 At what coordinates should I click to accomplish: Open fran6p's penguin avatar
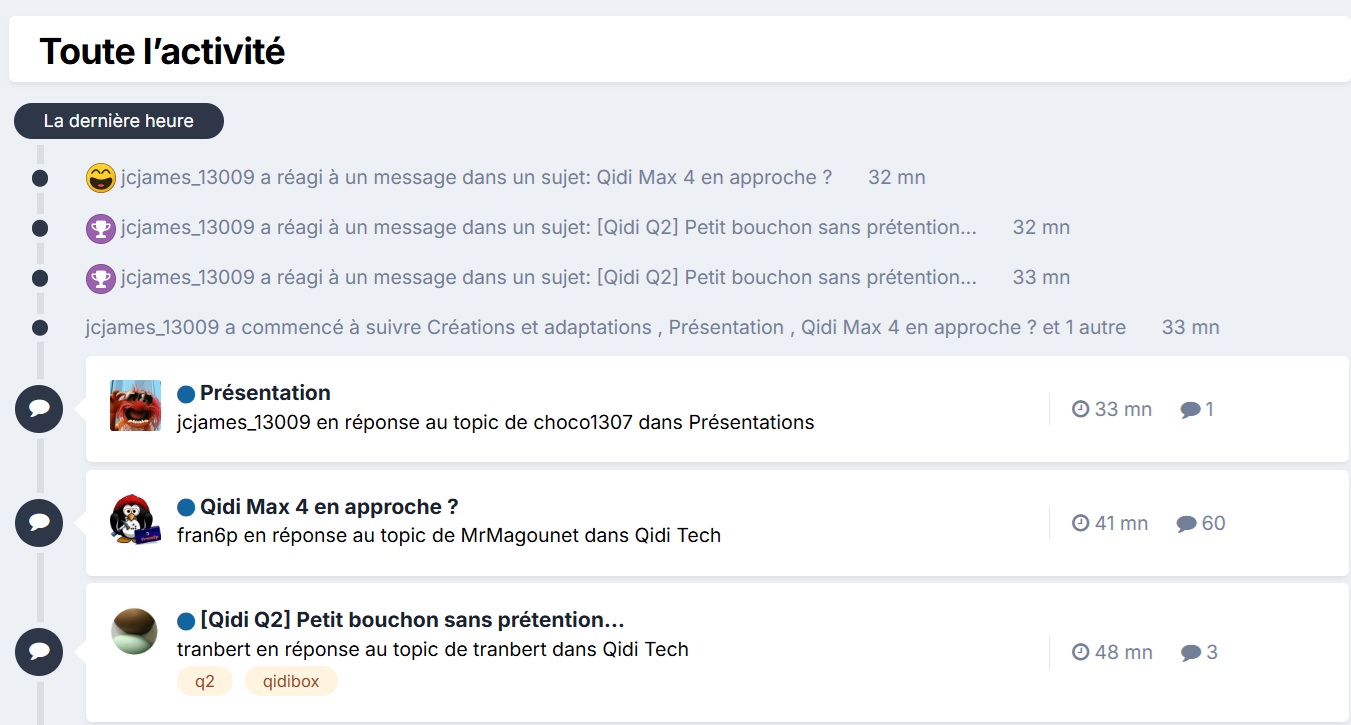[135, 519]
